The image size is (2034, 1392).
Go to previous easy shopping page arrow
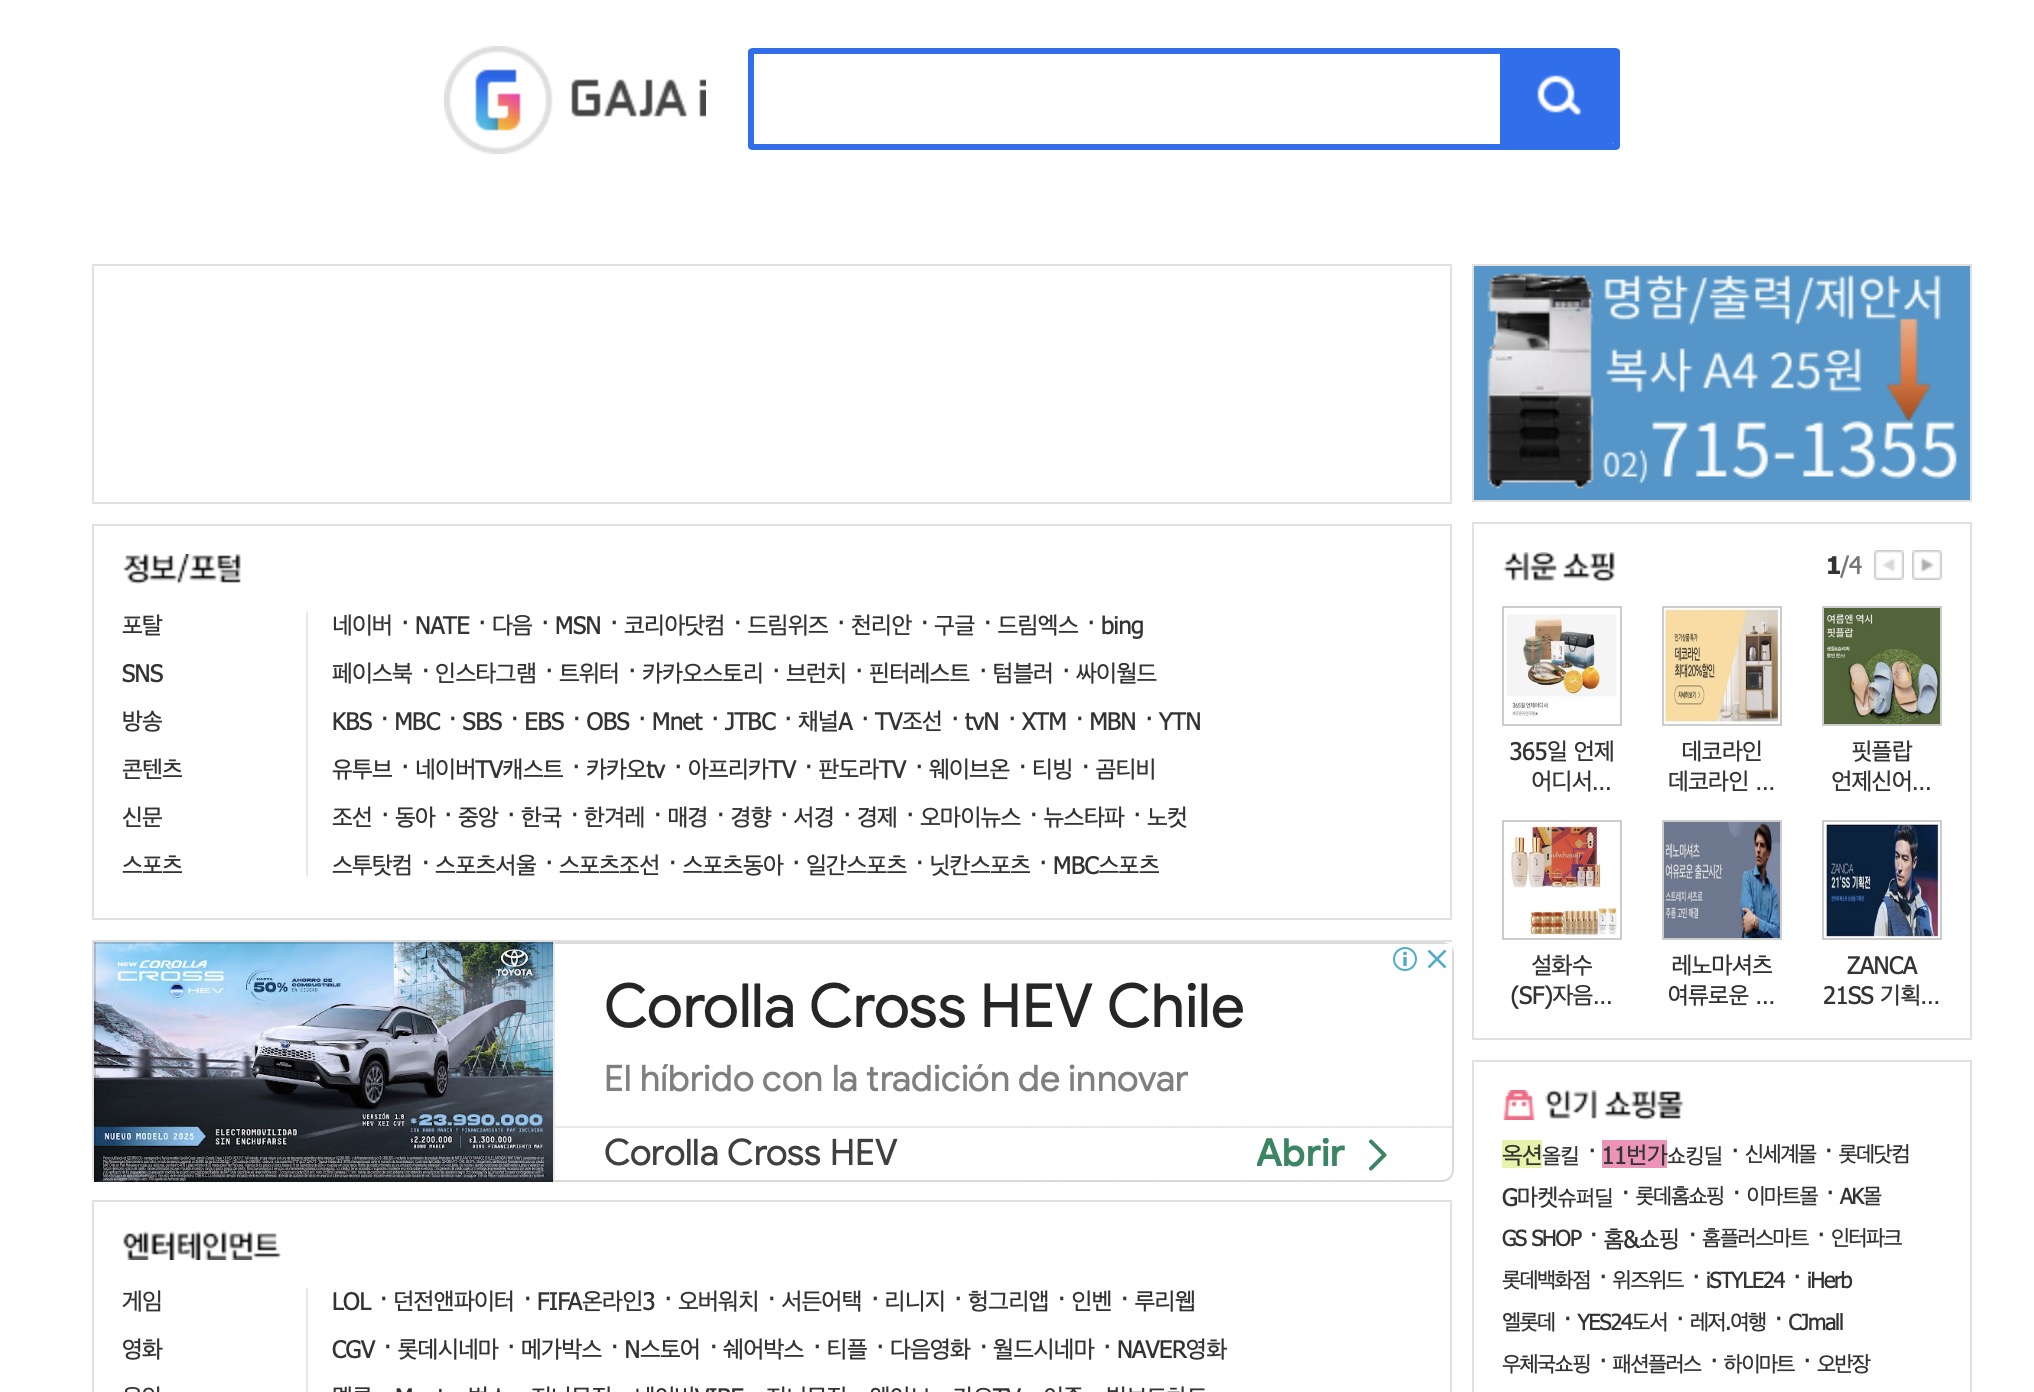[1888, 565]
